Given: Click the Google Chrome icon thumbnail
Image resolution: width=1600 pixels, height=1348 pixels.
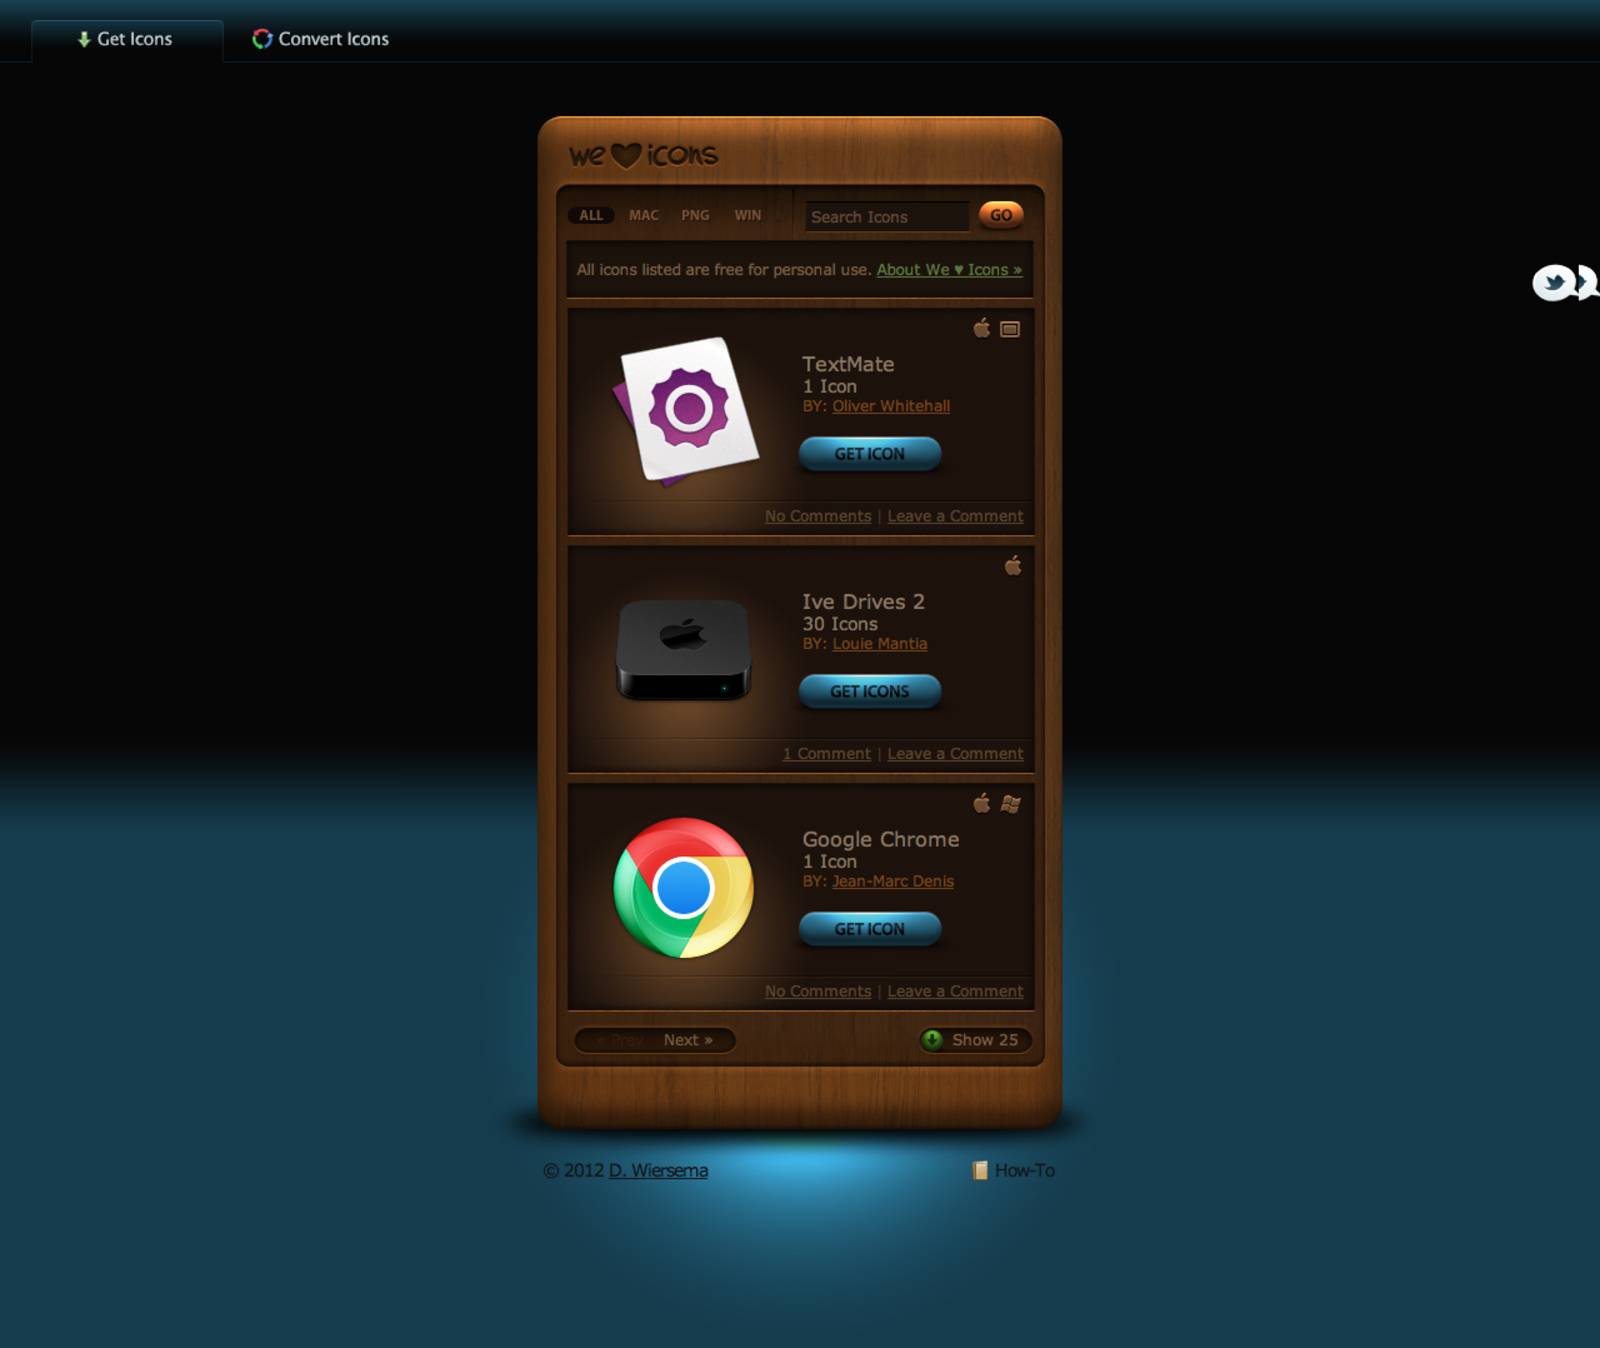Looking at the screenshot, I should click(684, 888).
